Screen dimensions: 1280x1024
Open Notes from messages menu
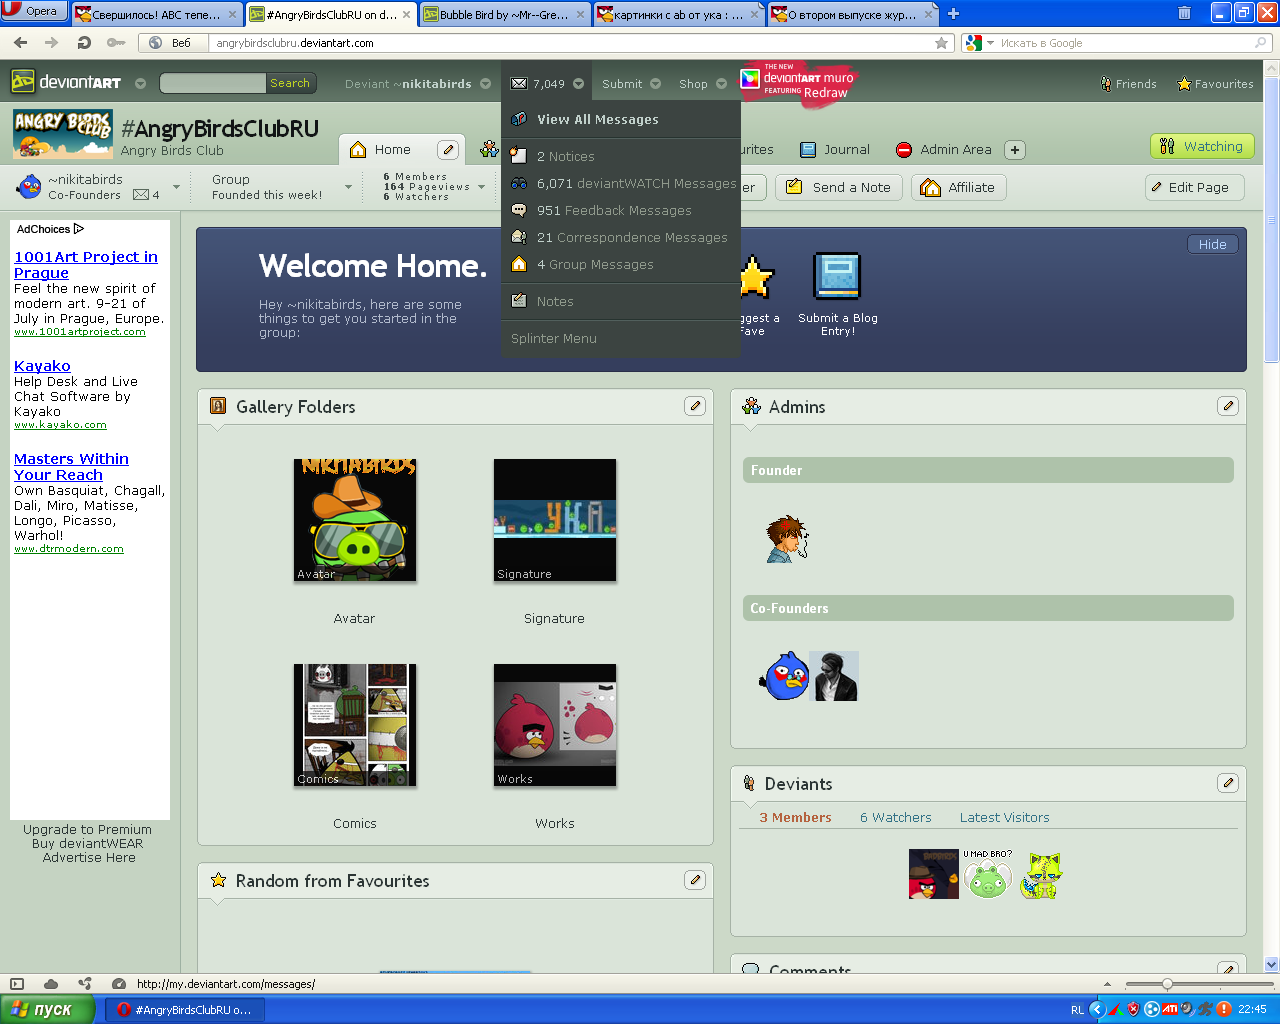(621, 301)
